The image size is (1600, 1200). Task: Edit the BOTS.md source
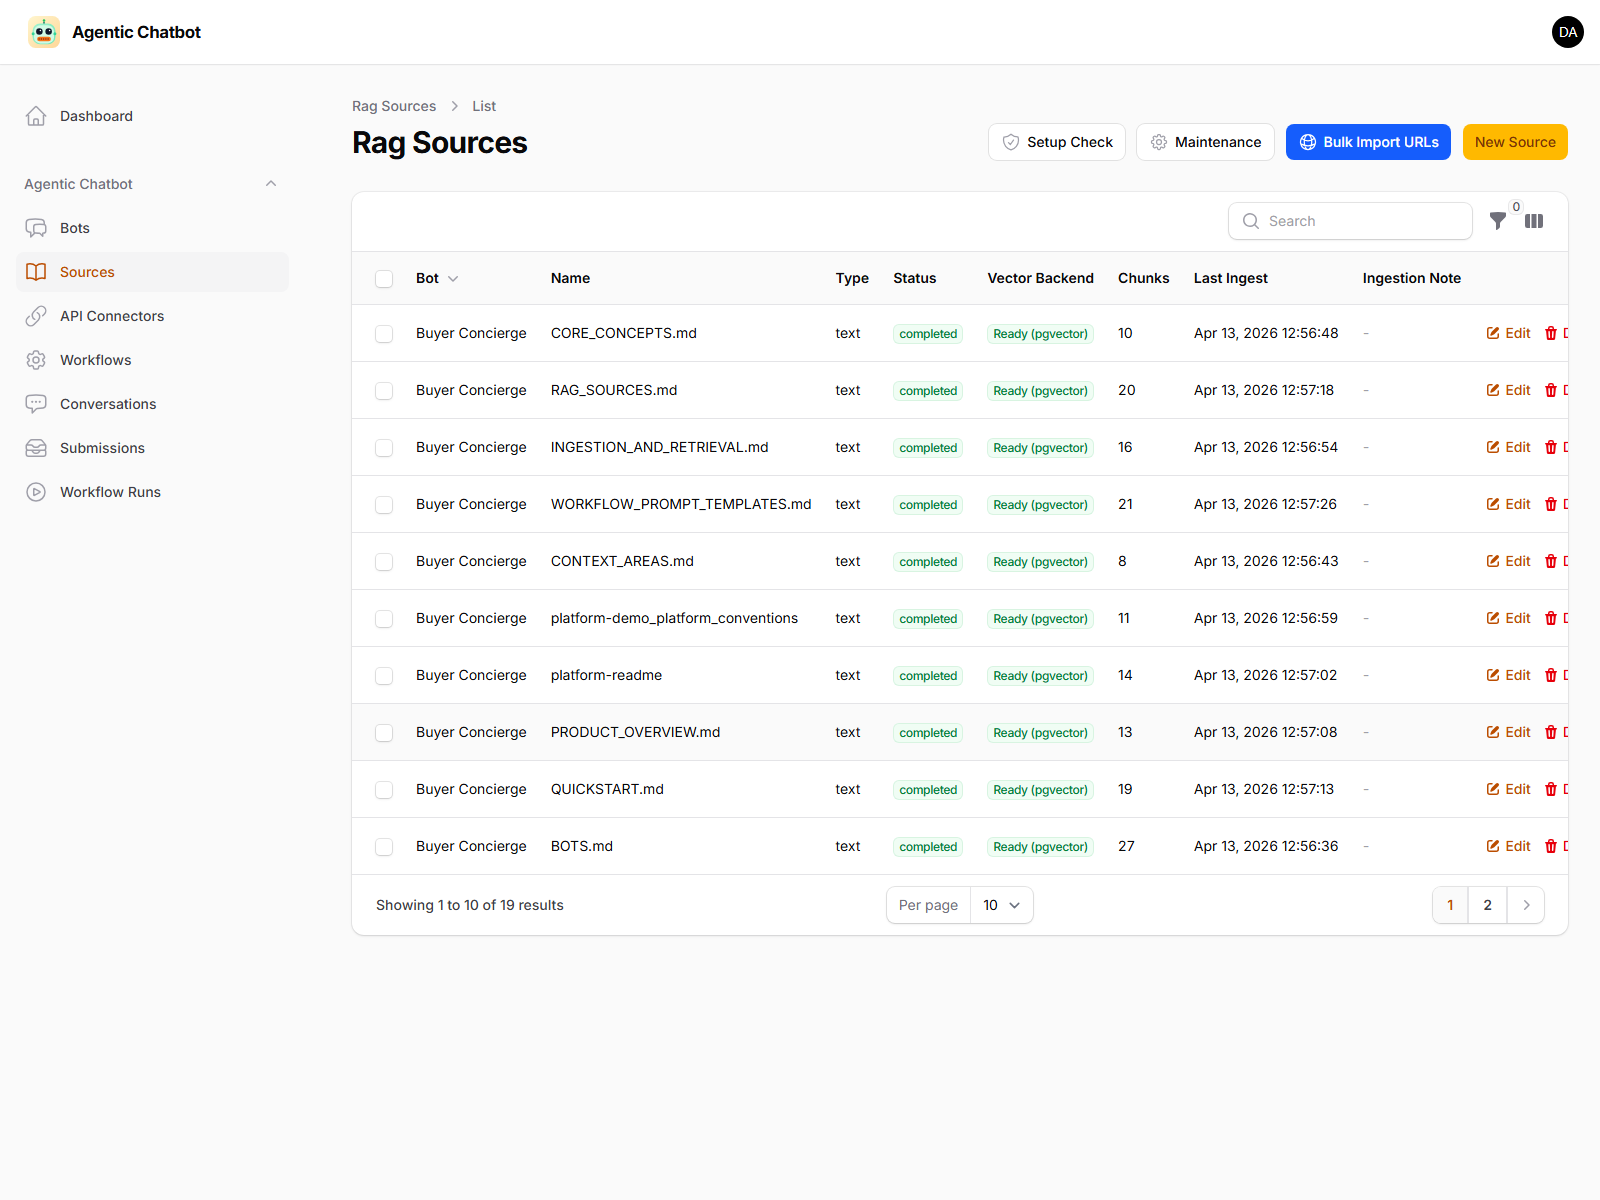click(x=1508, y=846)
